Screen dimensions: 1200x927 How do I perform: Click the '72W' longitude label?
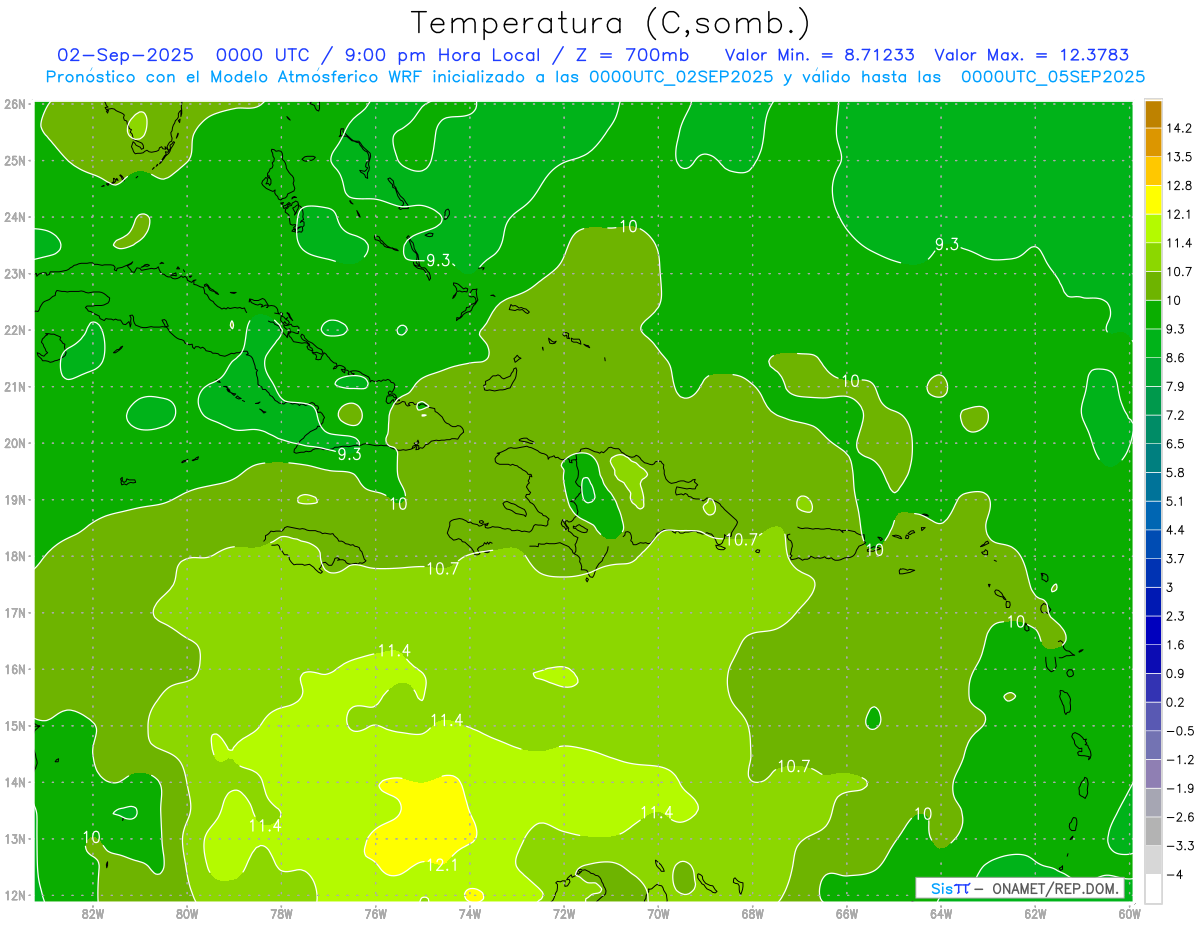[x=564, y=912]
